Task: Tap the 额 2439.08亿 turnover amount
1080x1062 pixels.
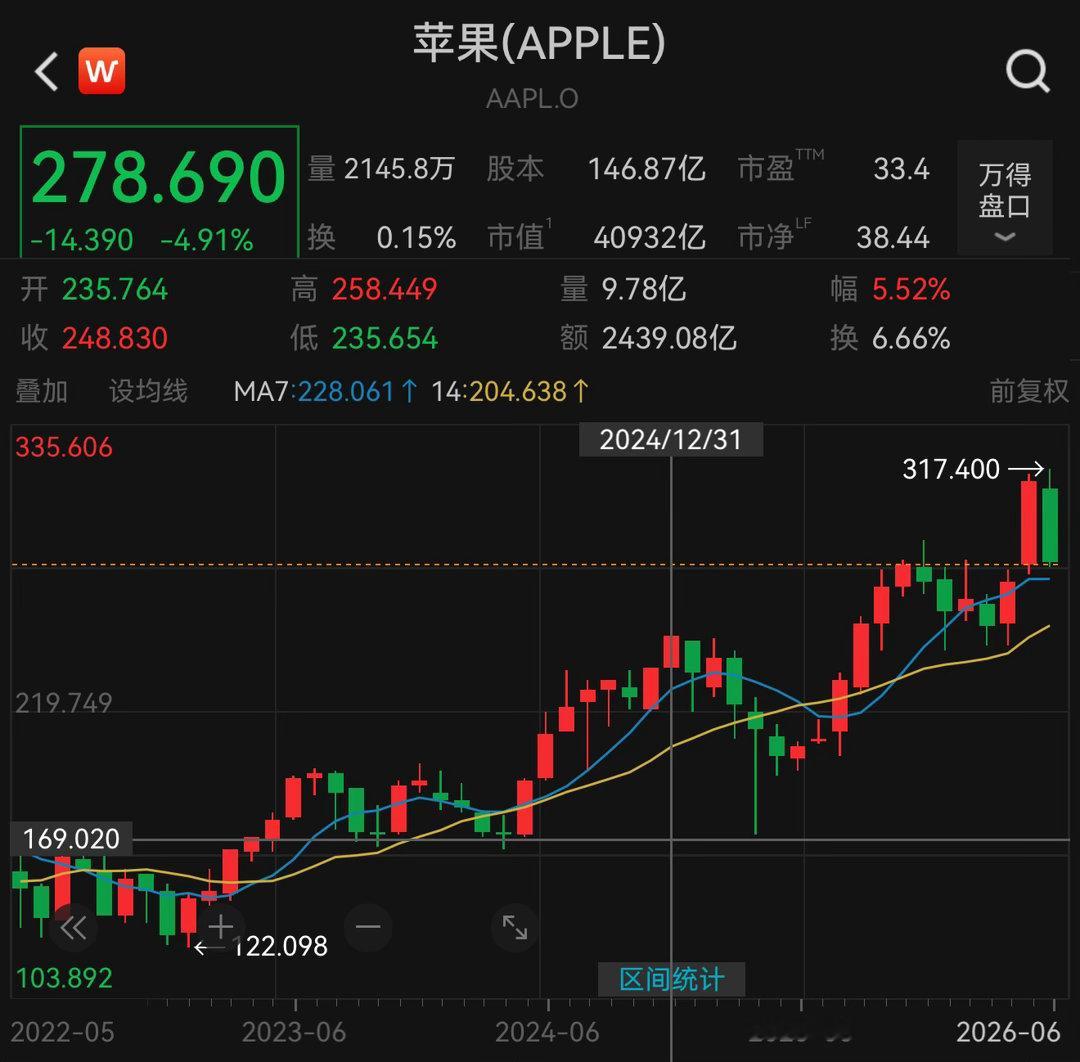Action: click(x=648, y=338)
